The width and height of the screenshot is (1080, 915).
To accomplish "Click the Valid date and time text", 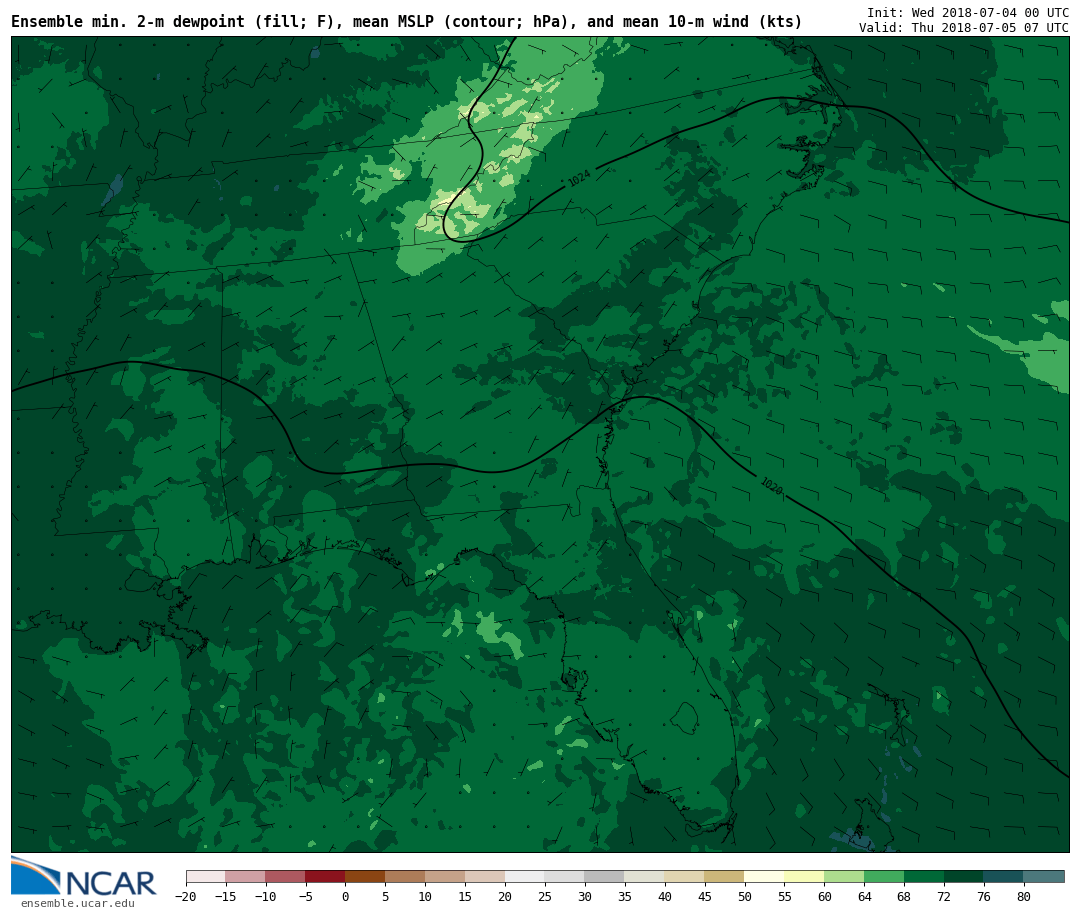I will 963,28.
